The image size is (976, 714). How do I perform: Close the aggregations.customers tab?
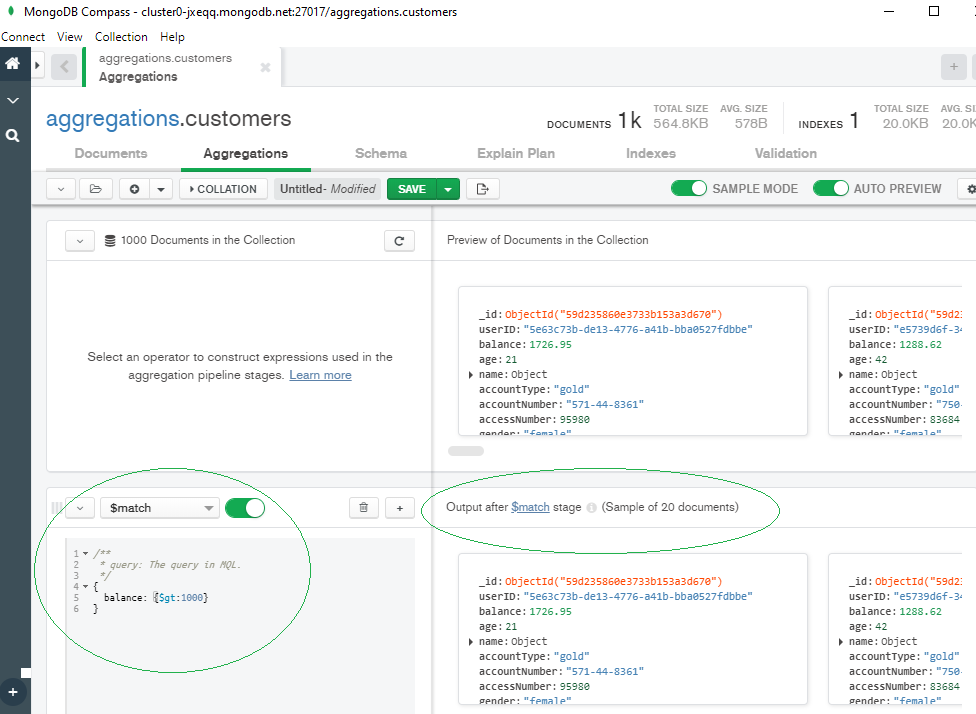(x=265, y=68)
